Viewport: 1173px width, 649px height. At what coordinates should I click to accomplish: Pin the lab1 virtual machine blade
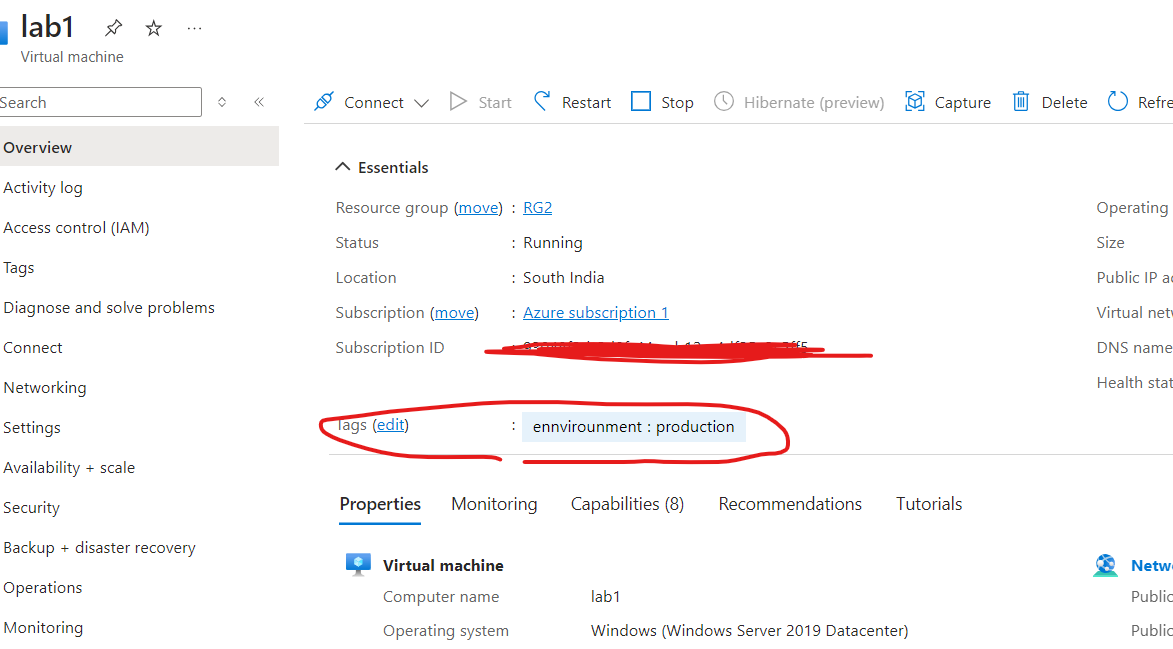tap(113, 28)
